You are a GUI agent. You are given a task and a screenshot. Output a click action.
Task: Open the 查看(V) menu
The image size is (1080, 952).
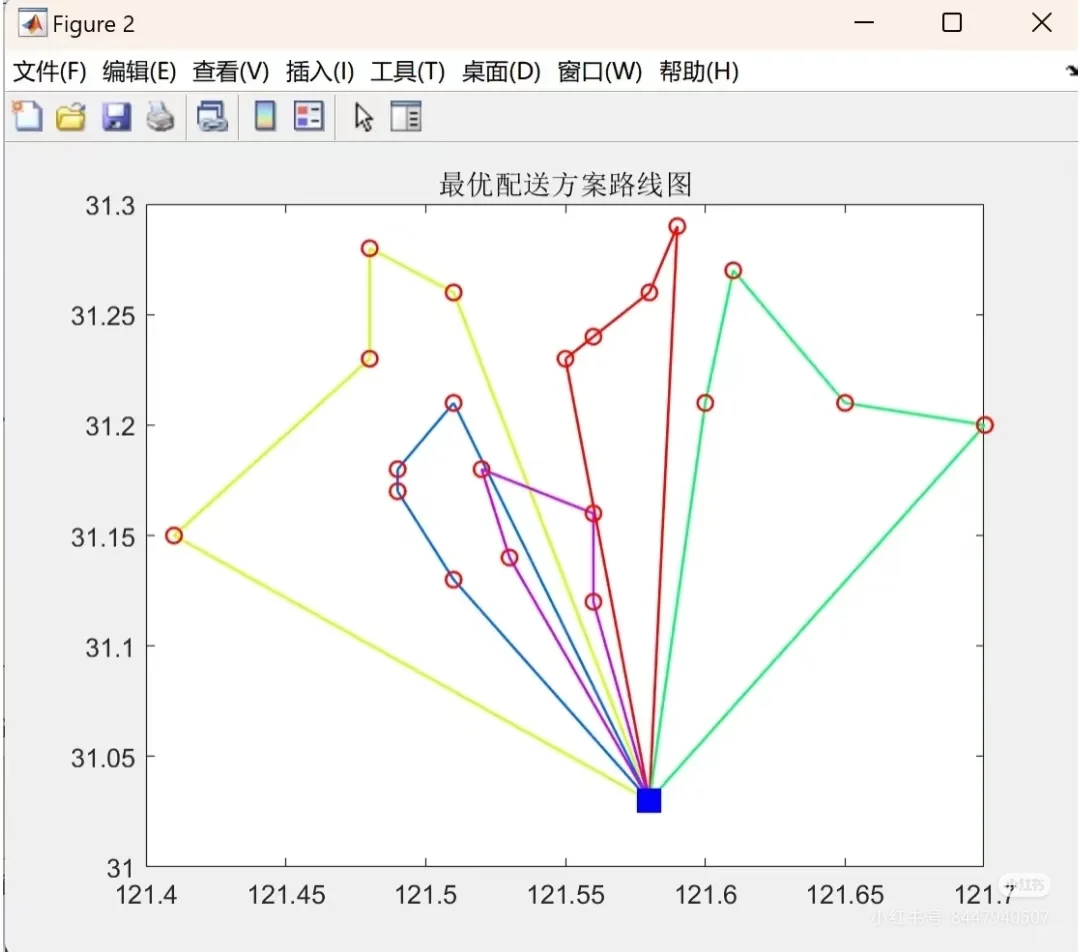click(231, 72)
